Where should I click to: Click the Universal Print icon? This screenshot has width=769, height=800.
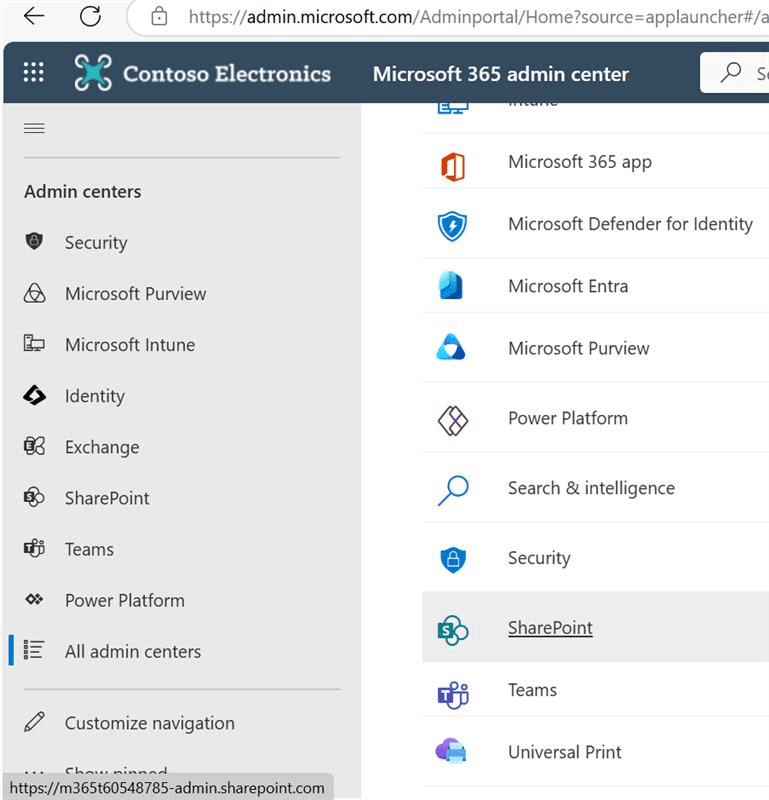tap(453, 752)
